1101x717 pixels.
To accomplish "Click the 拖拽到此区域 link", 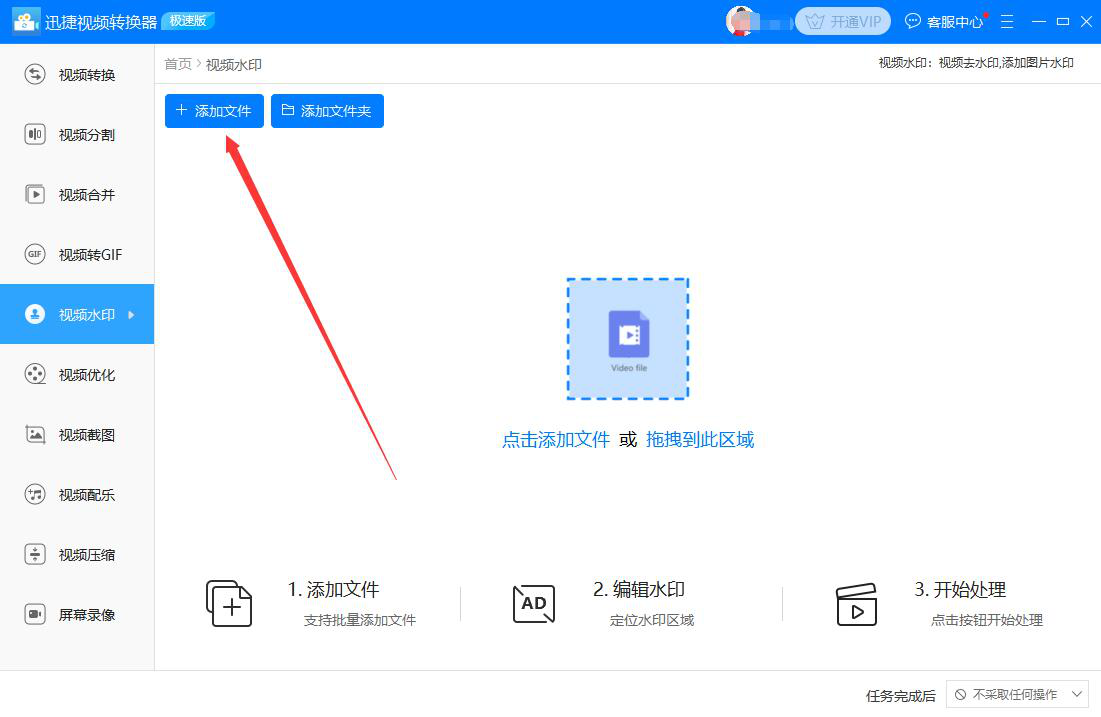I will tap(699, 440).
